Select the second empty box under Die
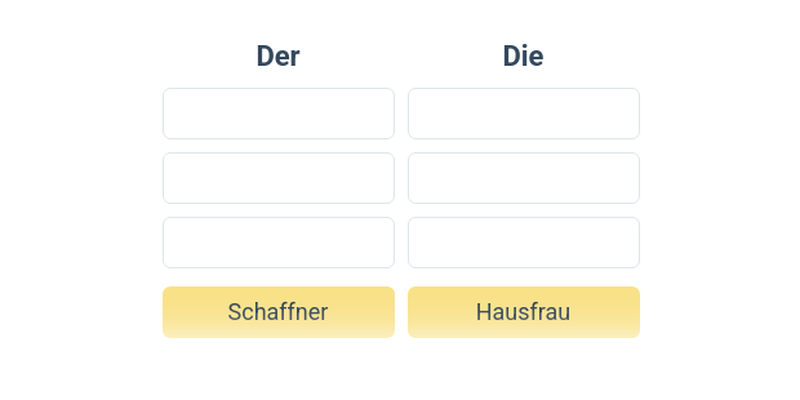This screenshot has height=400, width=800. (x=523, y=178)
